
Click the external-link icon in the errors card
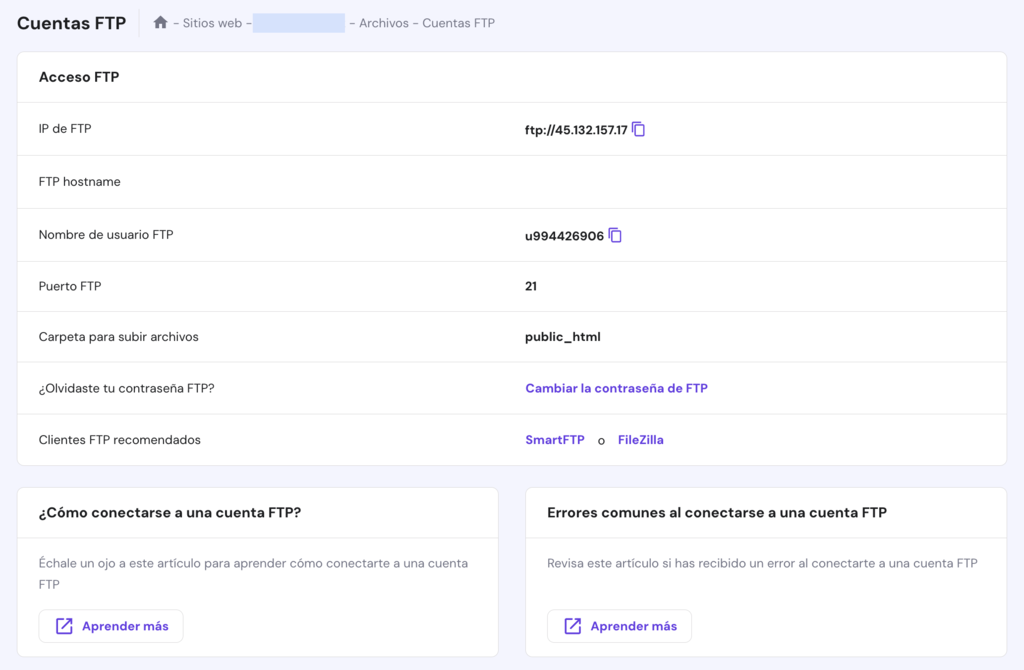[572, 626]
